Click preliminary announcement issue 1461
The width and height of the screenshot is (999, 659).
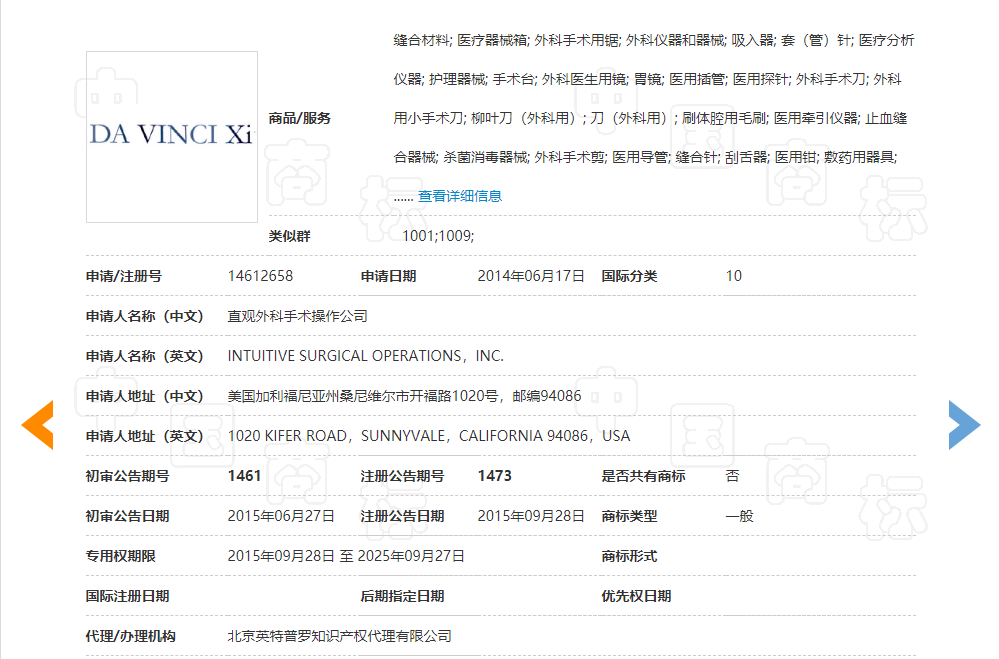tap(245, 476)
